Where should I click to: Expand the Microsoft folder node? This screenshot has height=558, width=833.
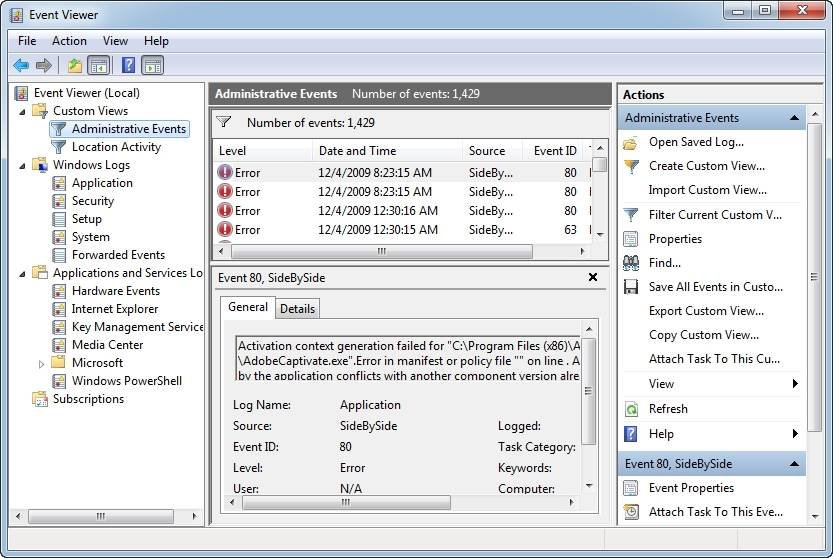(x=41, y=364)
